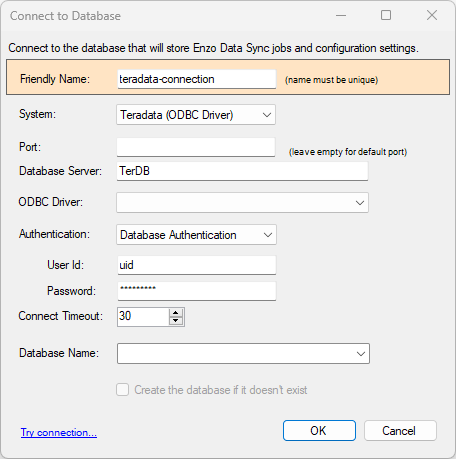Increase Connect Timeout with up arrow
Image resolution: width=456 pixels, height=459 pixels.
pyautogui.click(x=176, y=313)
